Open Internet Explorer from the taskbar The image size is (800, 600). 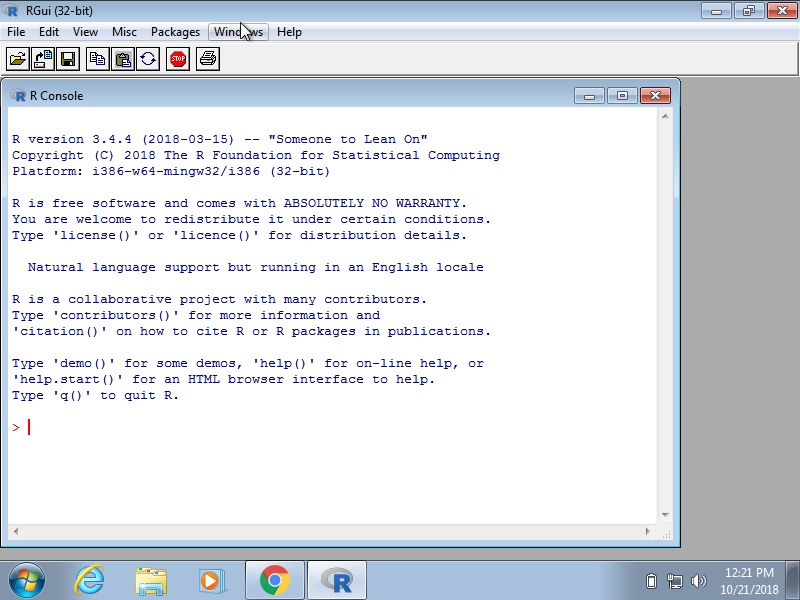[90, 580]
